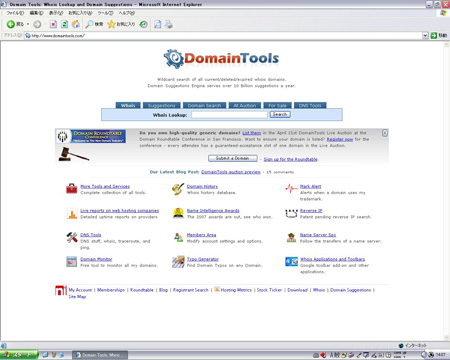The image size is (450, 360).
Task: Click the Search button next to Whois Lookup
Action: coord(280,114)
